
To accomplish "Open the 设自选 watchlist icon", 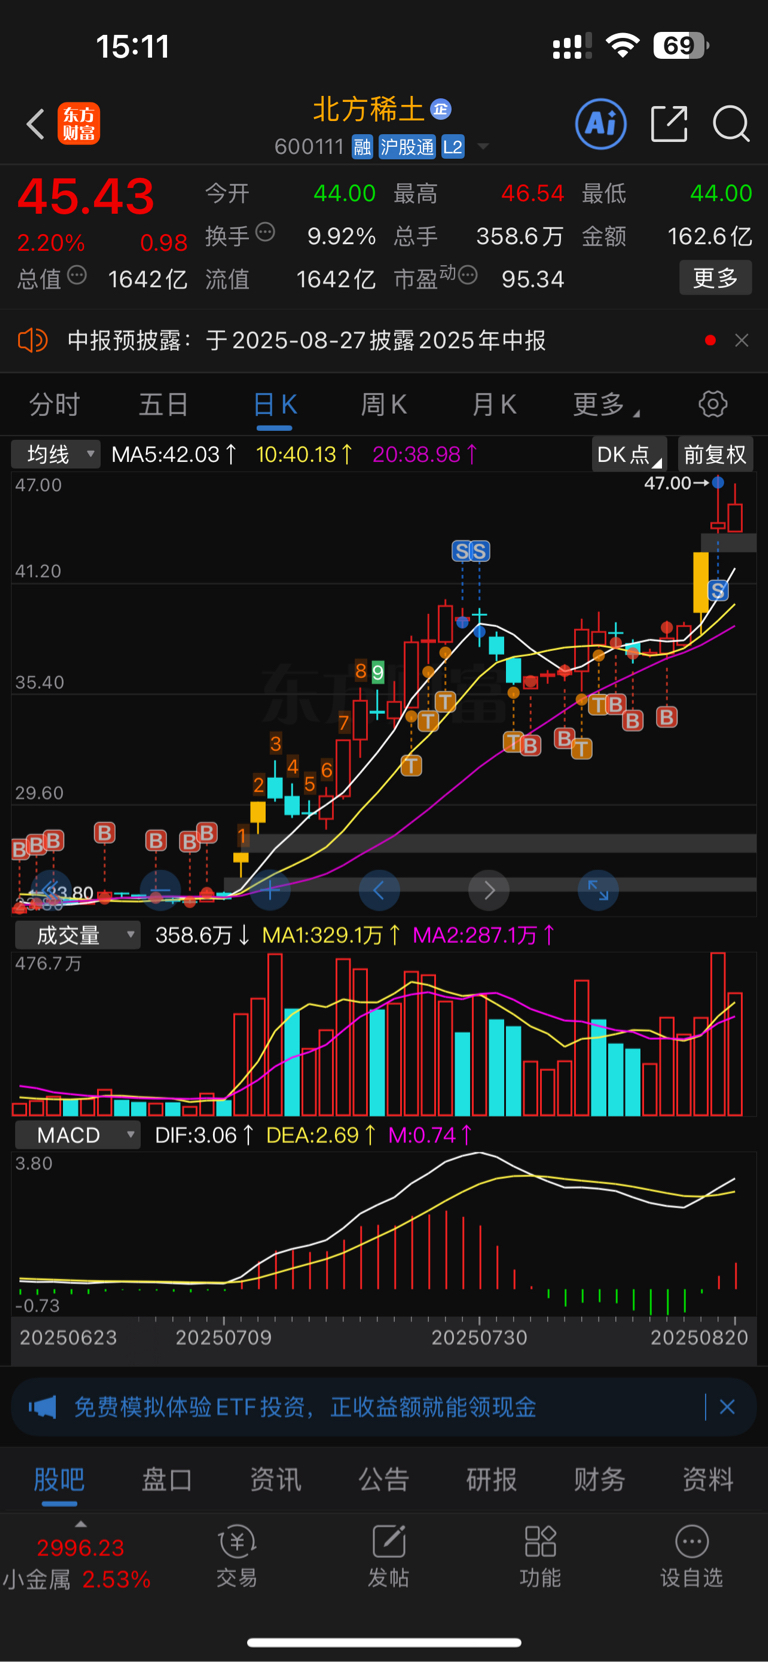I will tap(691, 1557).
